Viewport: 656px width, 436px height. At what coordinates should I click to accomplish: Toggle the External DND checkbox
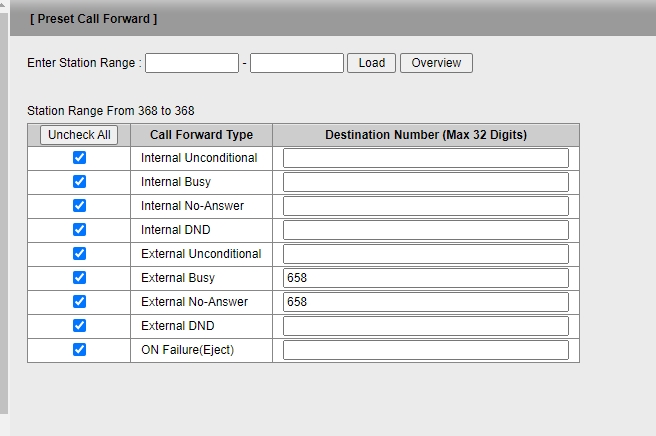79,326
